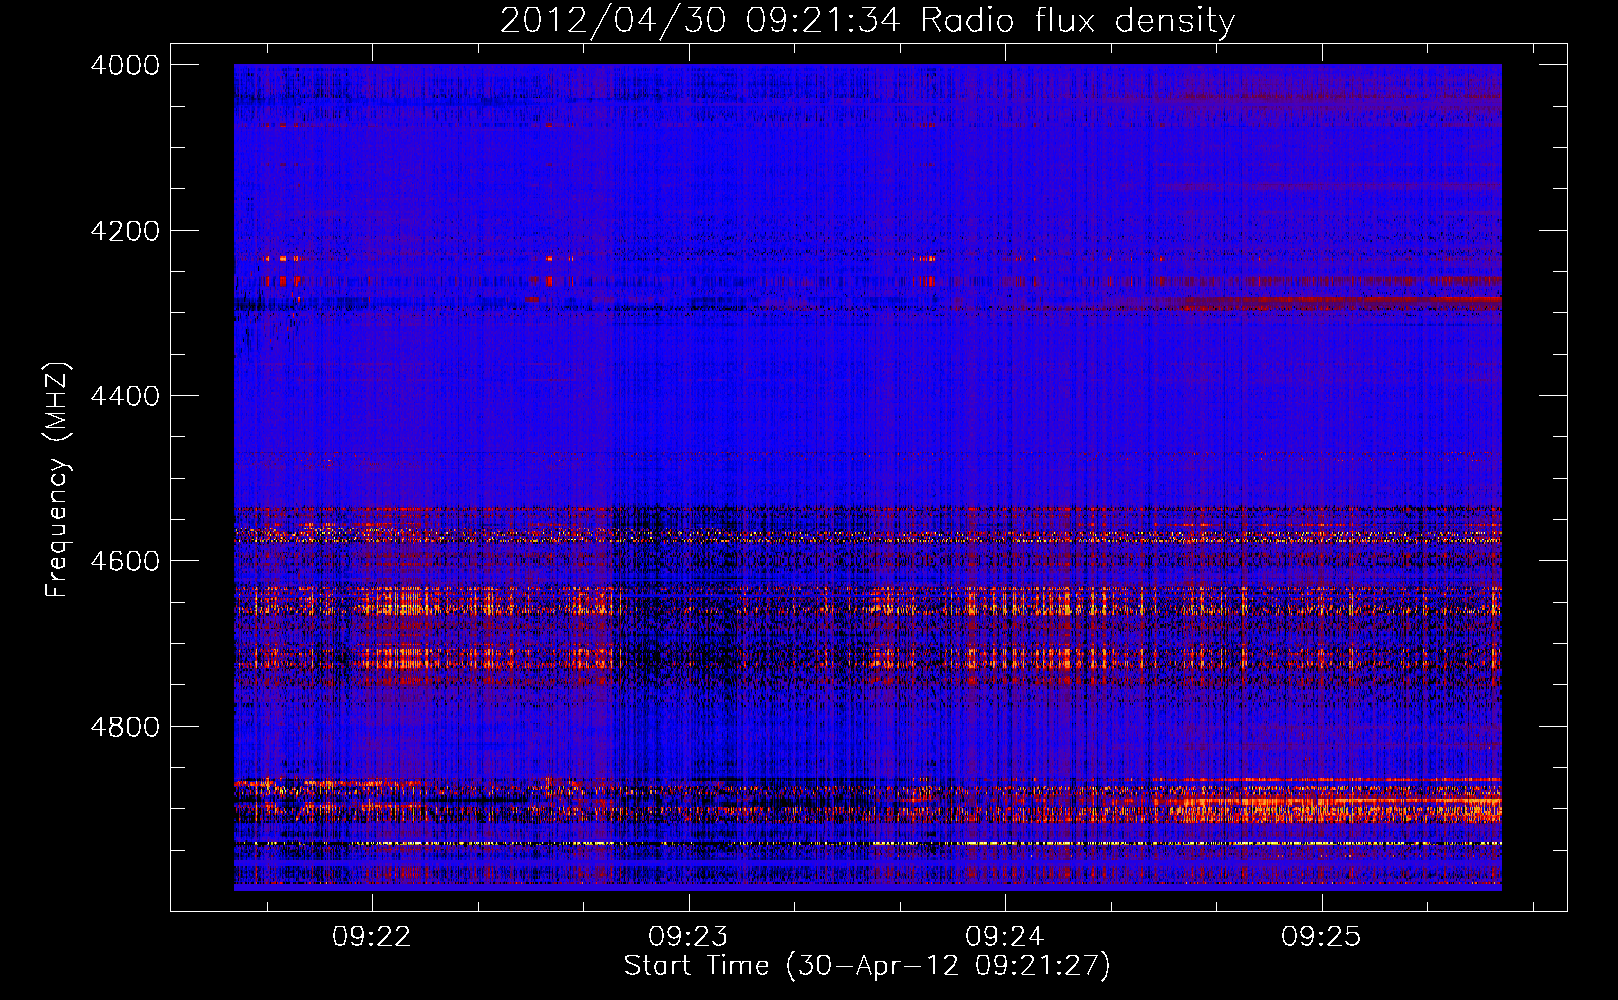1618x1000 pixels.
Task: Select the 4600 frequency axis label
Action: coord(125,561)
